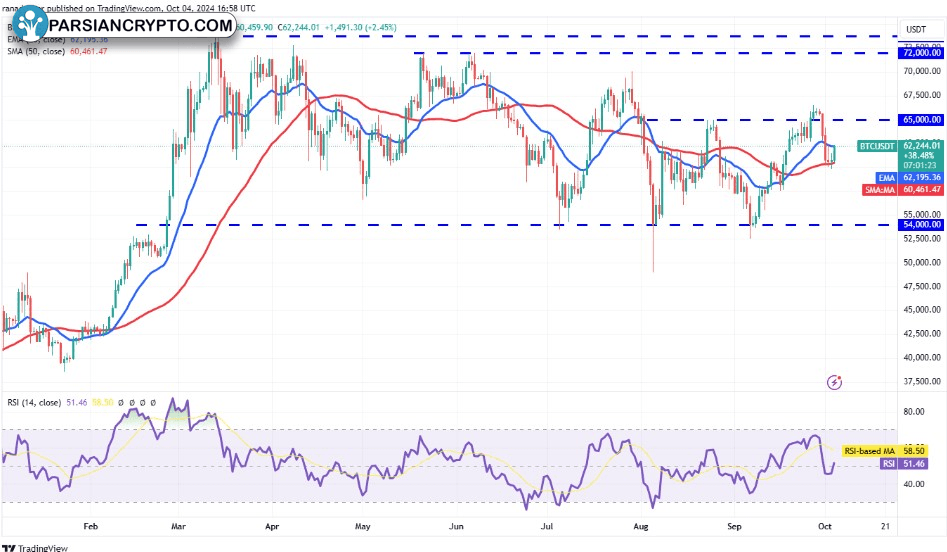Click the change value +1,491.30 (+2.45%)
Viewport: 947px width, 552px height.
click(x=361, y=27)
